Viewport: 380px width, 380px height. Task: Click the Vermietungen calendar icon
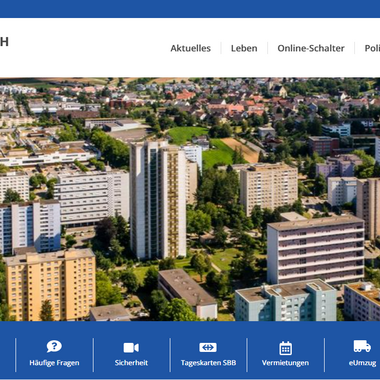(x=285, y=348)
